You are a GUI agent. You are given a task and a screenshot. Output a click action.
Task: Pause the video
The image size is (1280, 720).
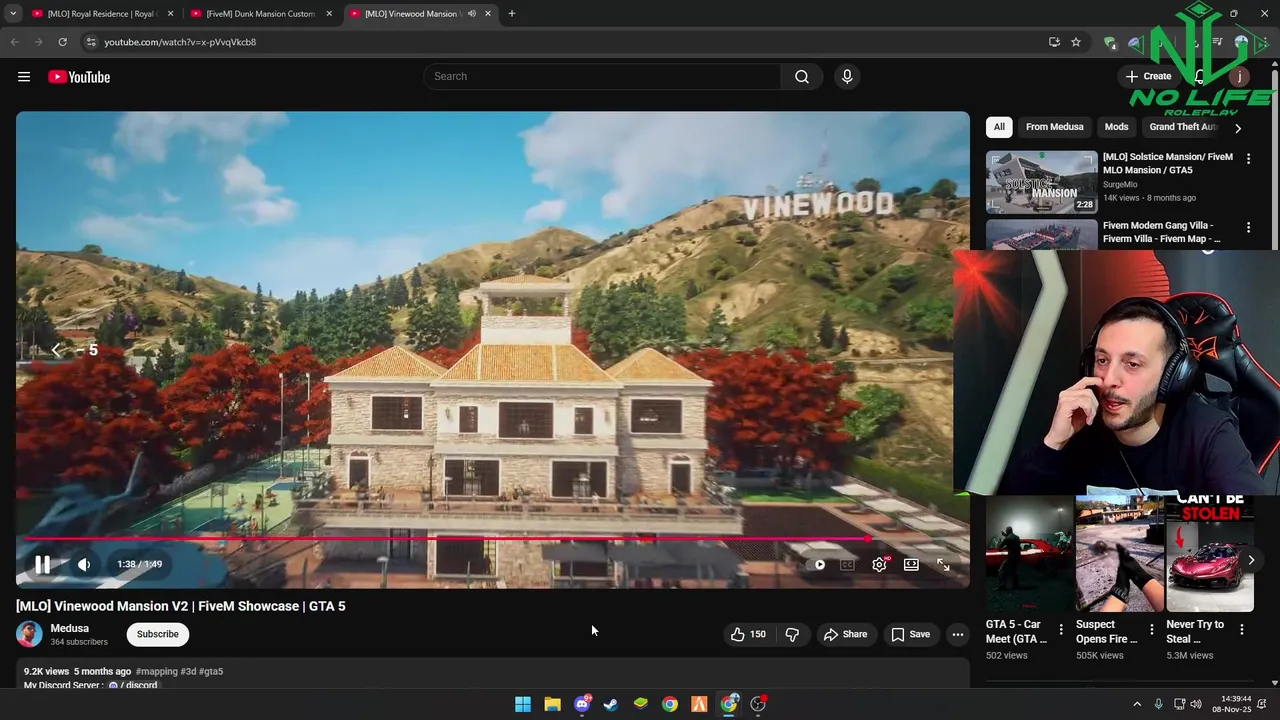pyautogui.click(x=42, y=564)
